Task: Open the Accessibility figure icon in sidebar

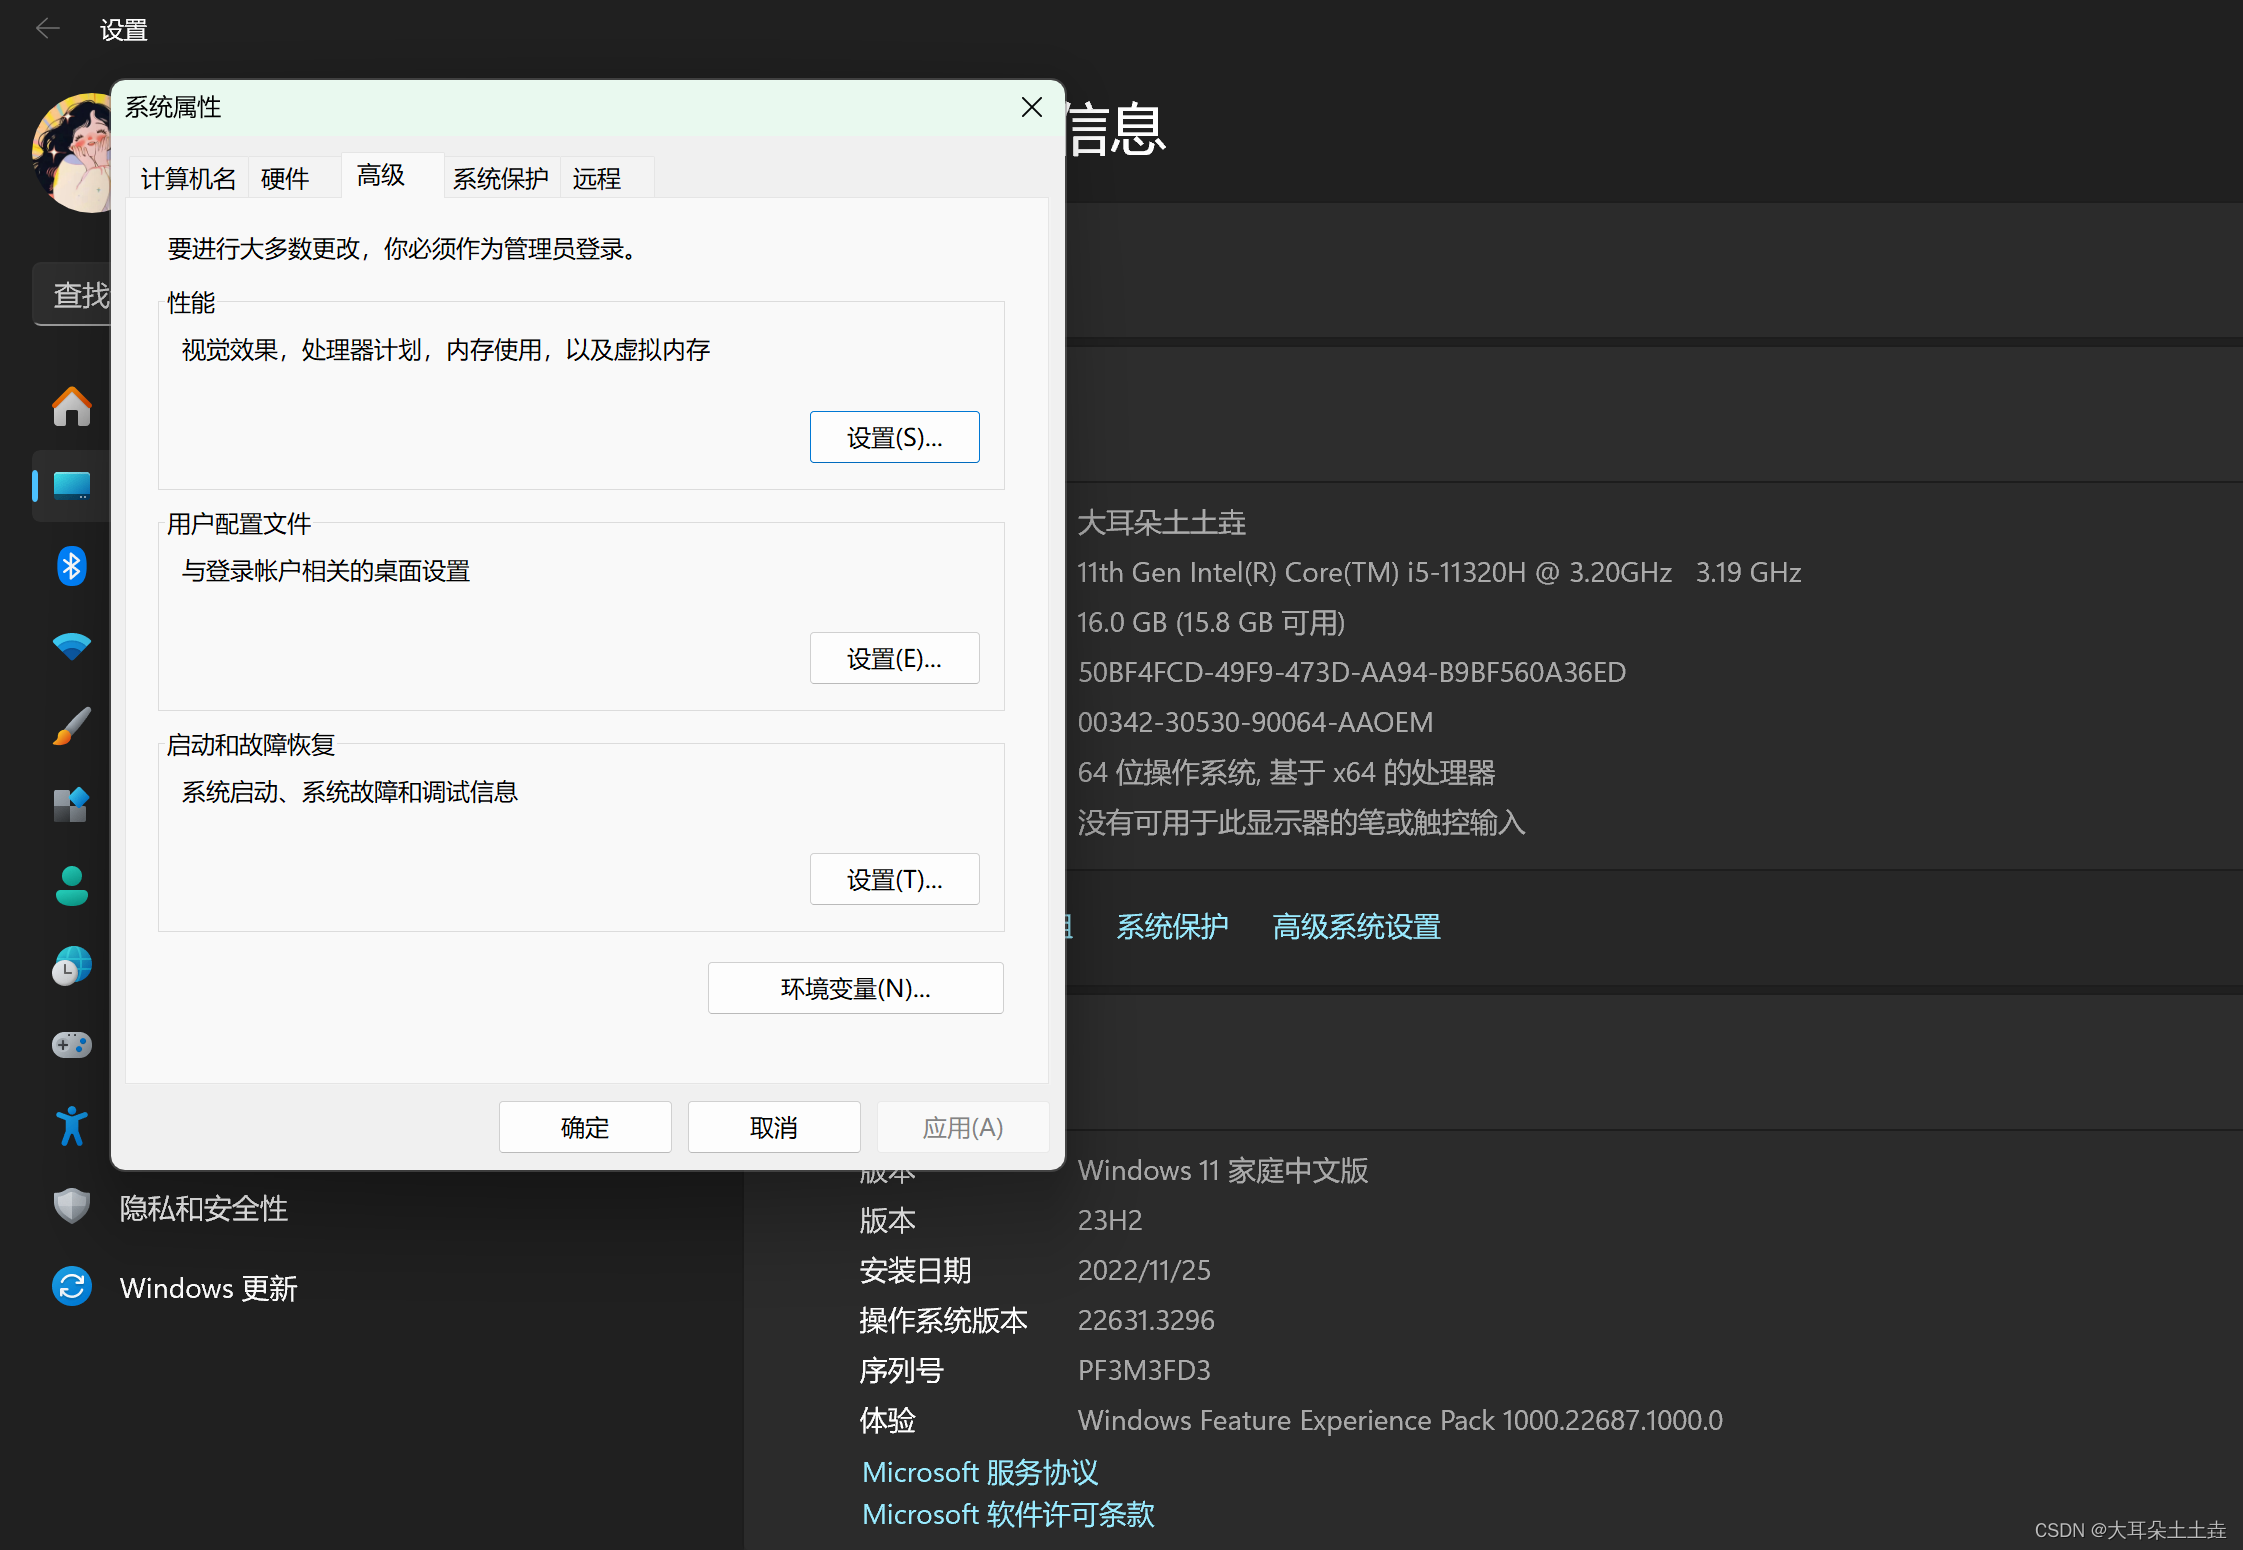Action: [x=71, y=1126]
